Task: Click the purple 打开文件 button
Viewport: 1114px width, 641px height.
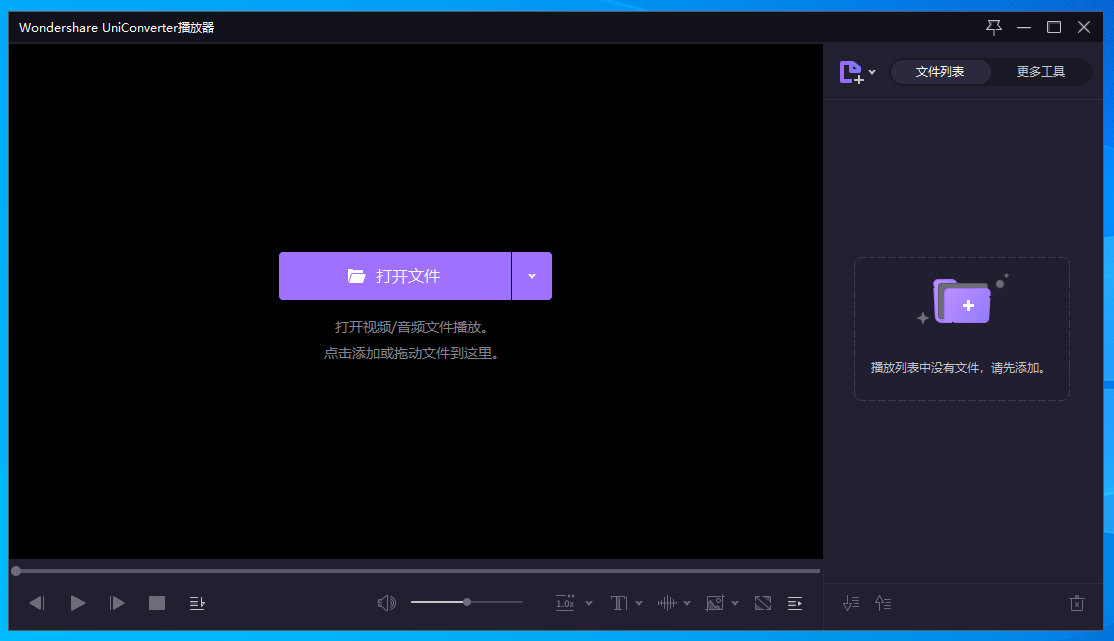Action: (395, 276)
